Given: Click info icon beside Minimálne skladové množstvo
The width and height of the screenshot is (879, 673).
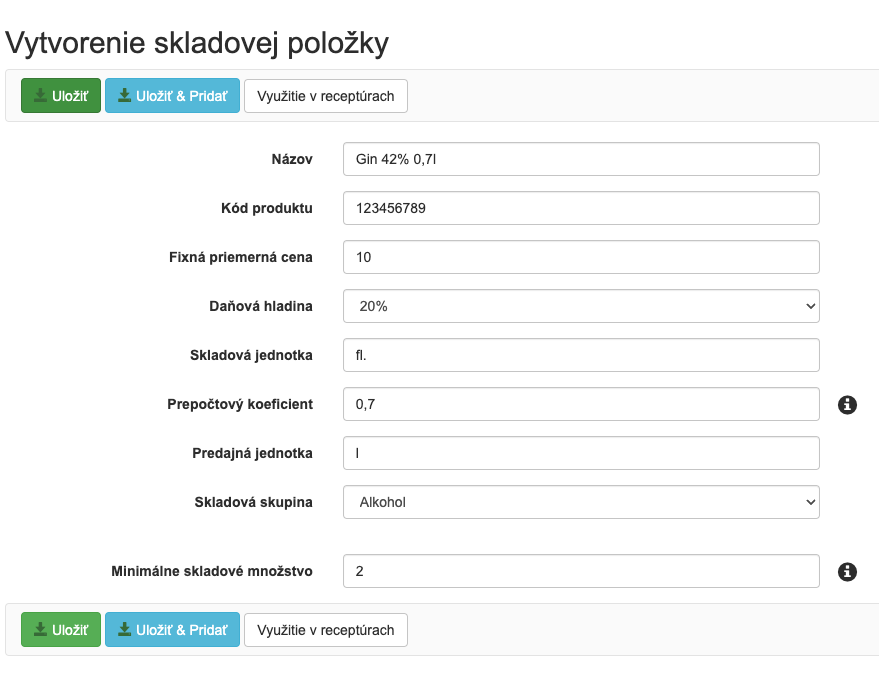Looking at the screenshot, I should [x=847, y=572].
